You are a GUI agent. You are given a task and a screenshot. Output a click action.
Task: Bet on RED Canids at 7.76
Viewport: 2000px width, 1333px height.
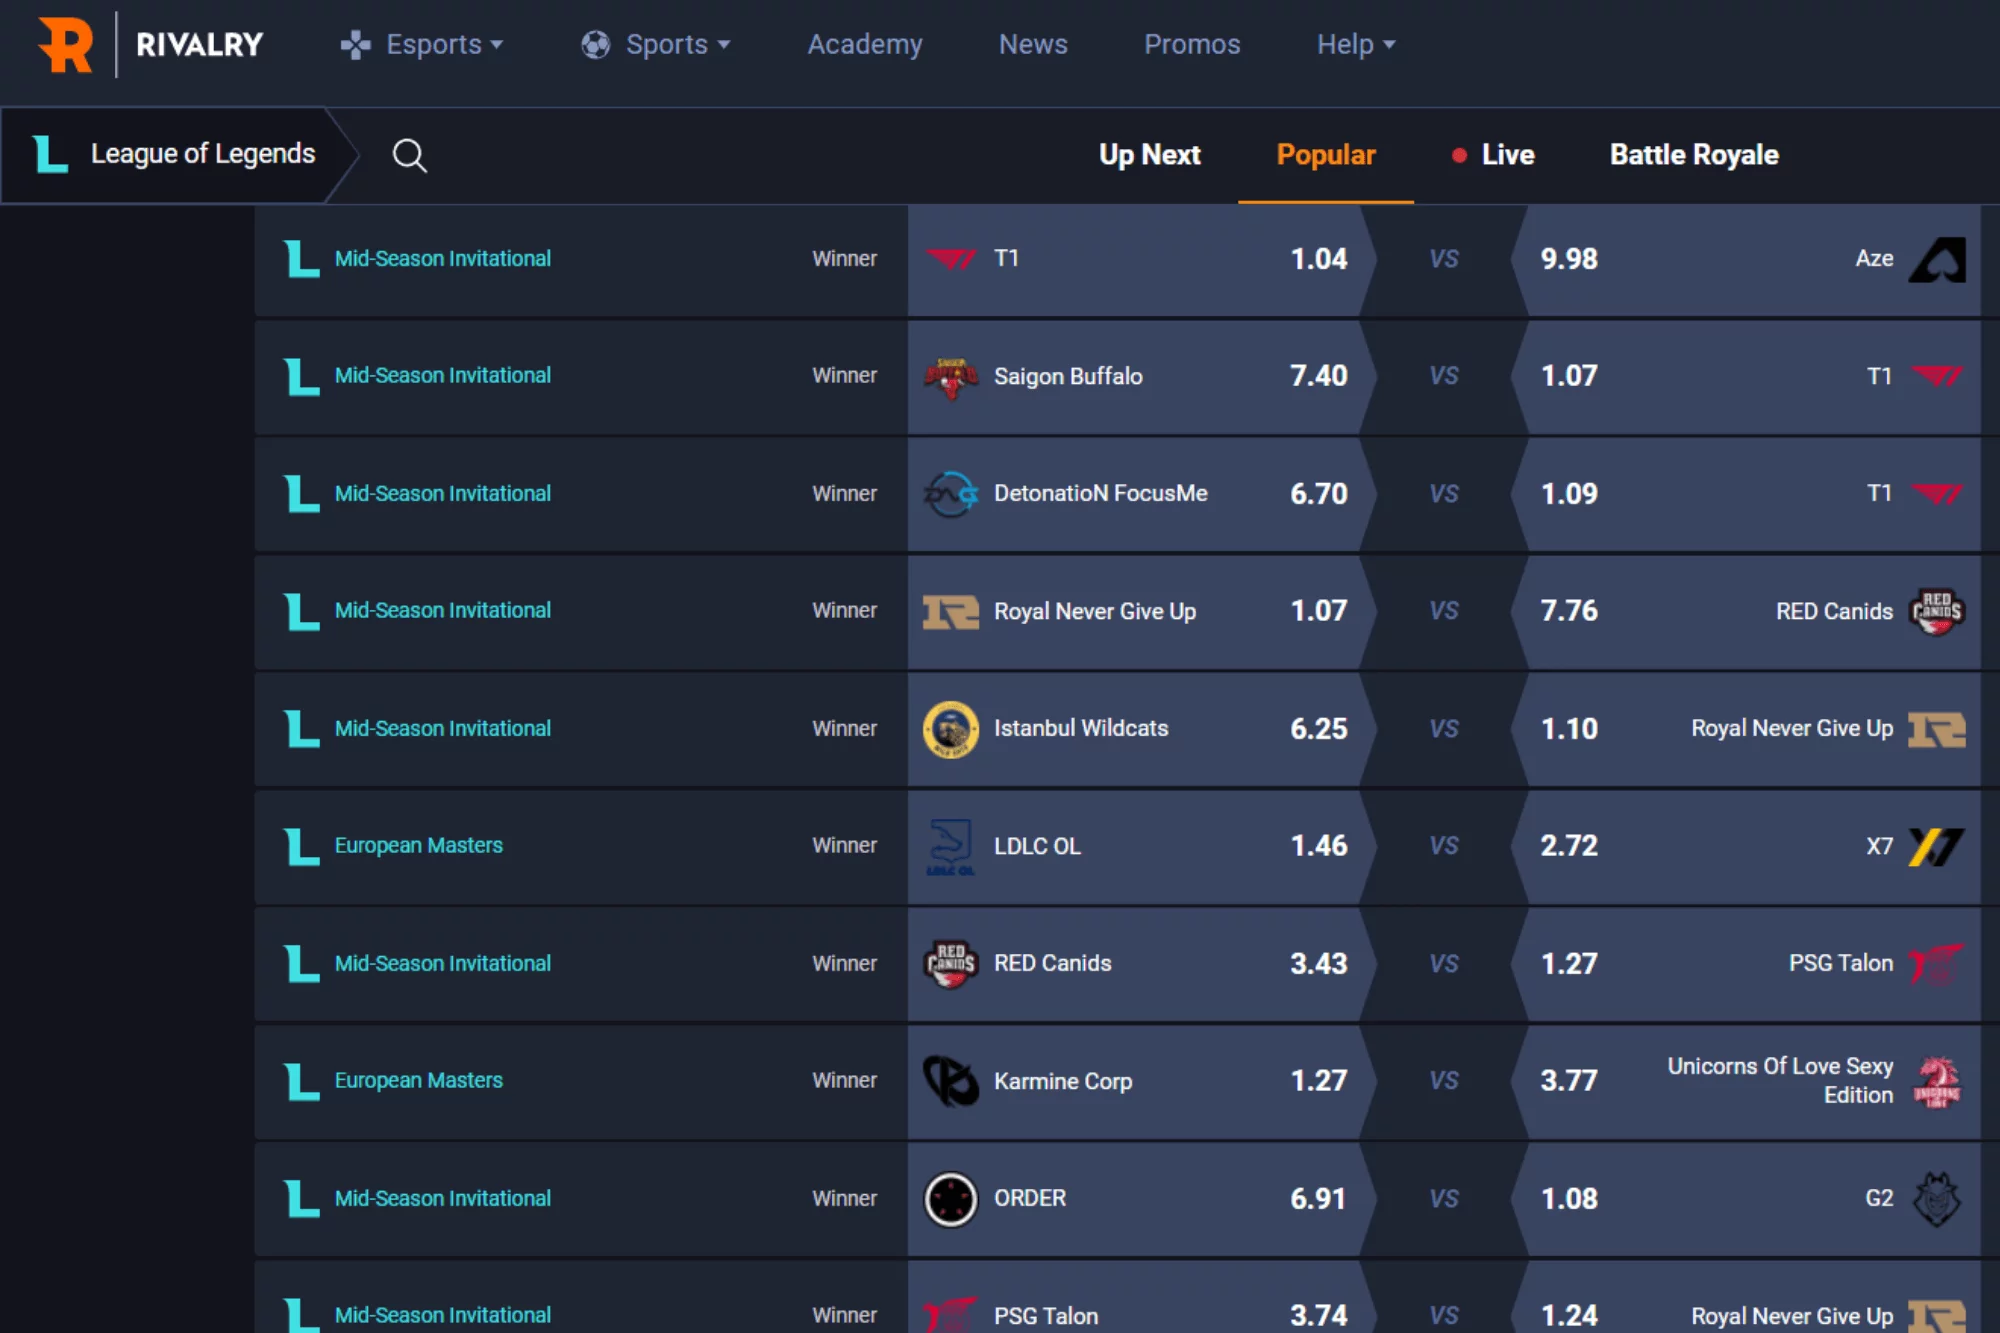click(x=1745, y=611)
